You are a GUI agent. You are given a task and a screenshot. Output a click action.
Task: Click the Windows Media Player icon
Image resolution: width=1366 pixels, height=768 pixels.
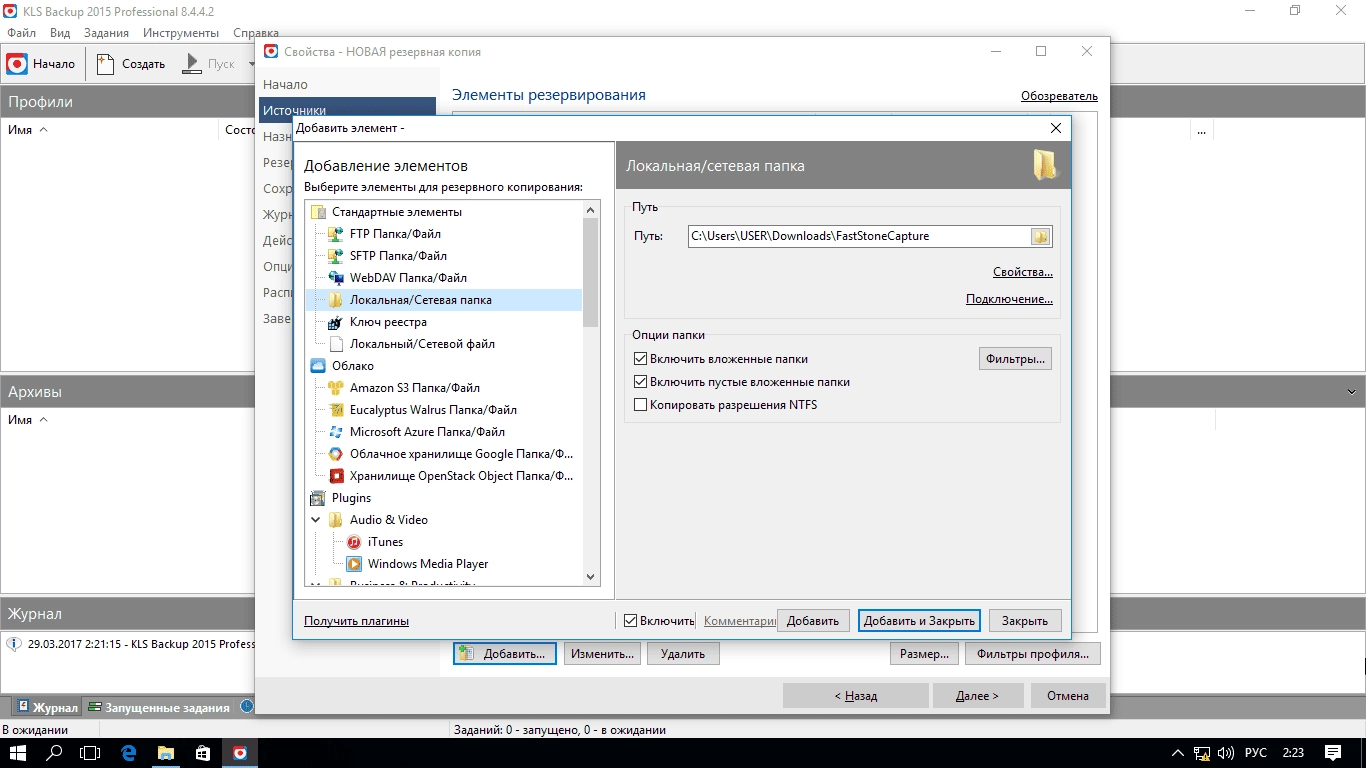coord(354,564)
